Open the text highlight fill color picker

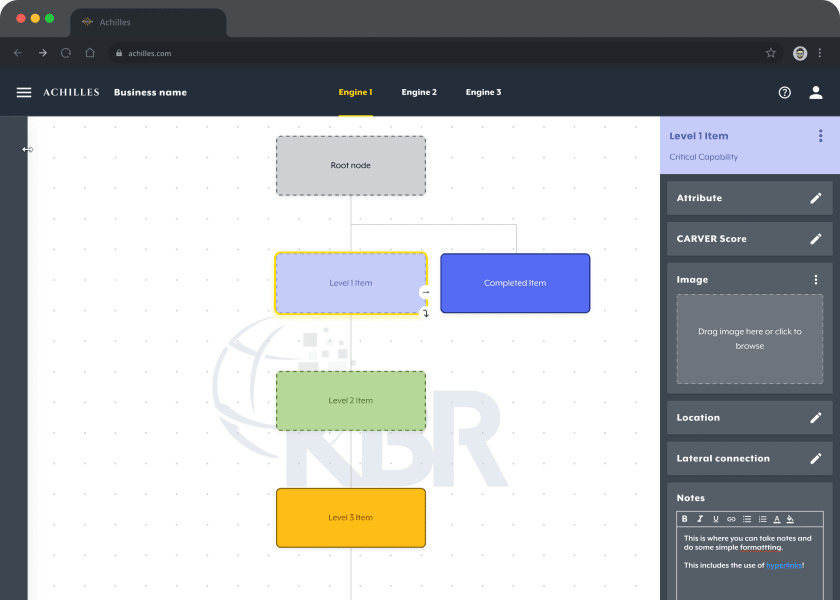[790, 519]
